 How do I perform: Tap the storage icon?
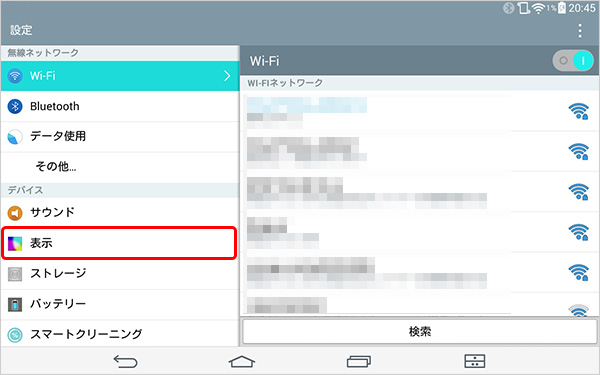(x=15, y=274)
